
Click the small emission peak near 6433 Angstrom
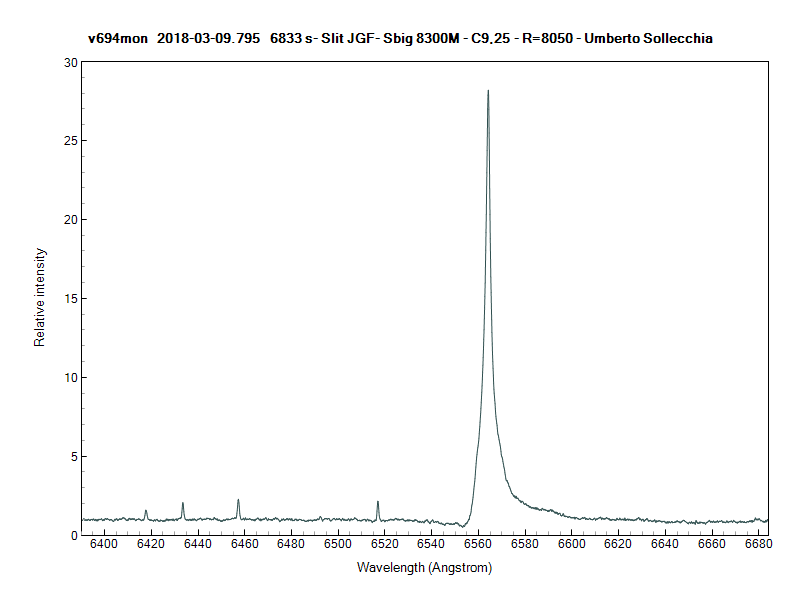183,503
